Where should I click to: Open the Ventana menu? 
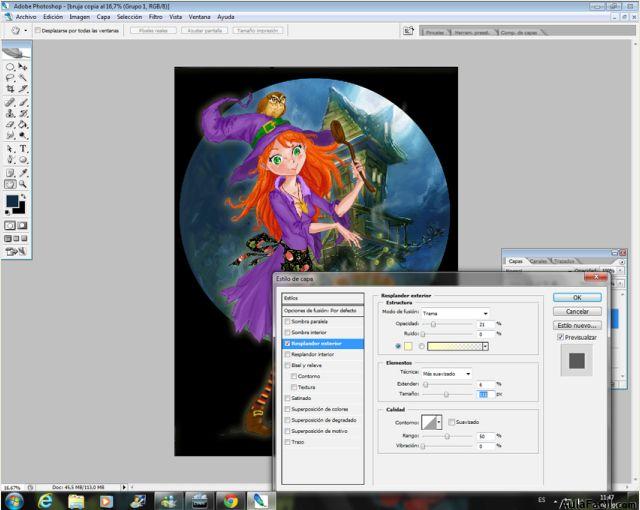pyautogui.click(x=199, y=17)
